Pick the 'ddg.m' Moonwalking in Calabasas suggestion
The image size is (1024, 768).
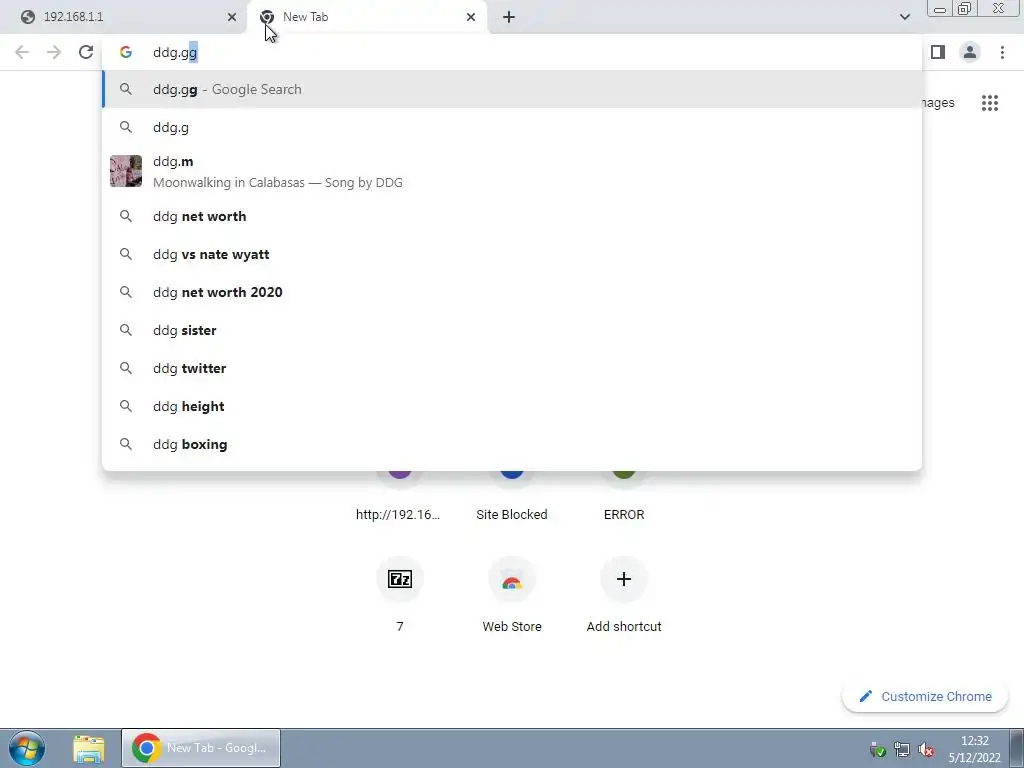pyautogui.click(x=512, y=171)
